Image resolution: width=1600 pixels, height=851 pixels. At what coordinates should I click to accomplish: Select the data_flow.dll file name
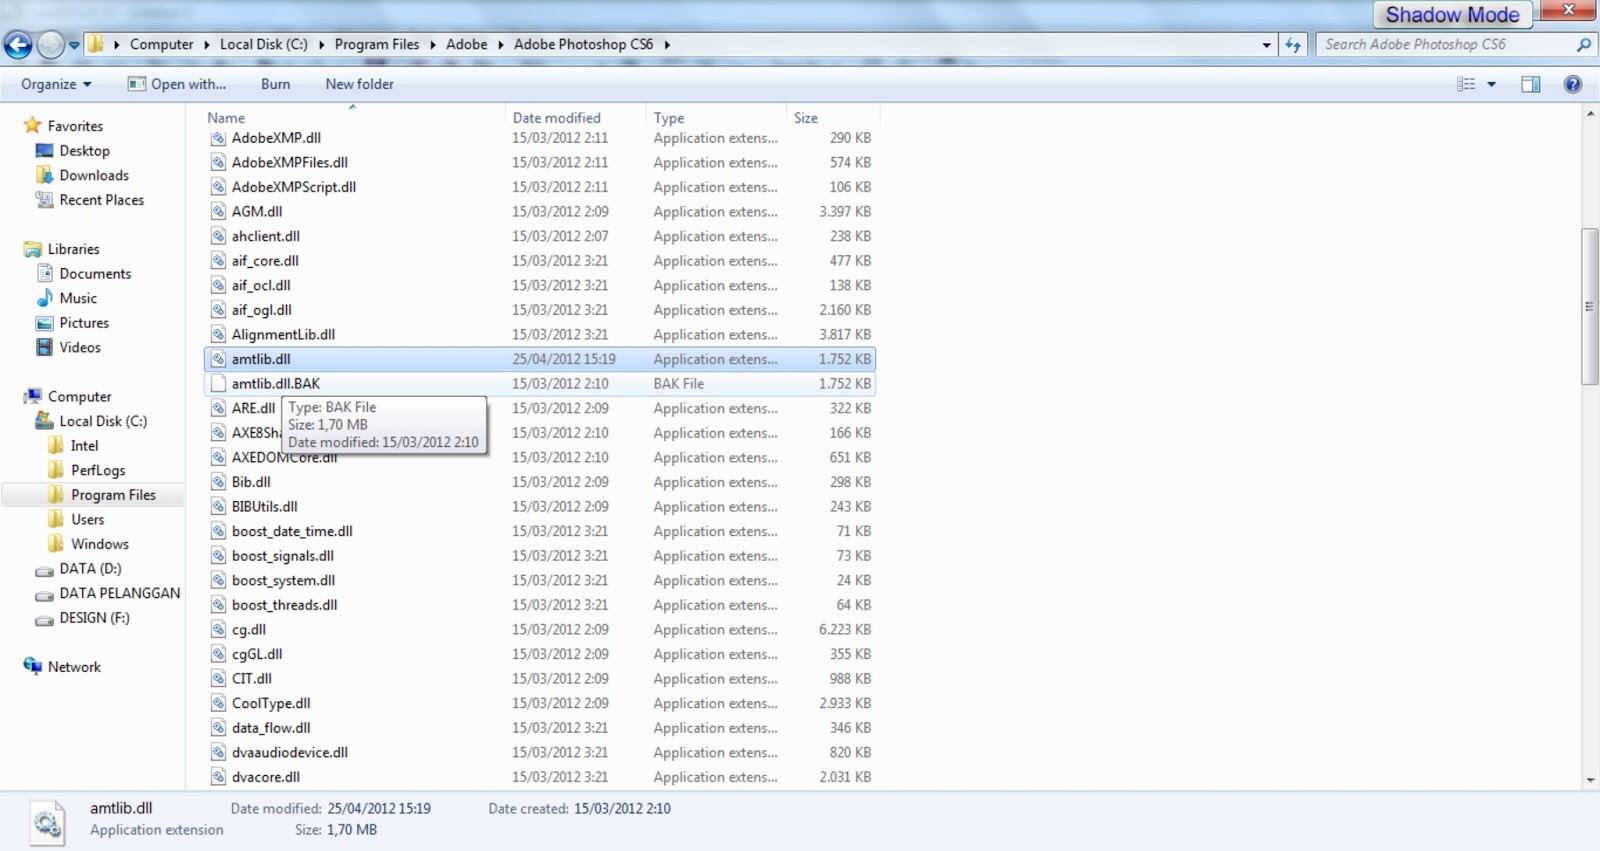(271, 728)
